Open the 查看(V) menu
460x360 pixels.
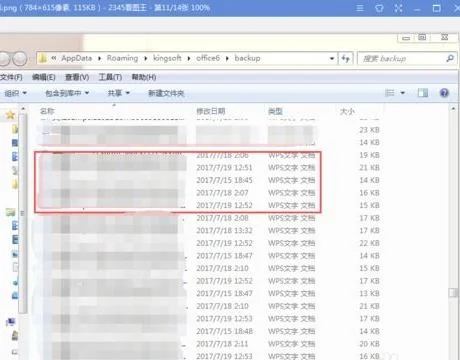77,77
